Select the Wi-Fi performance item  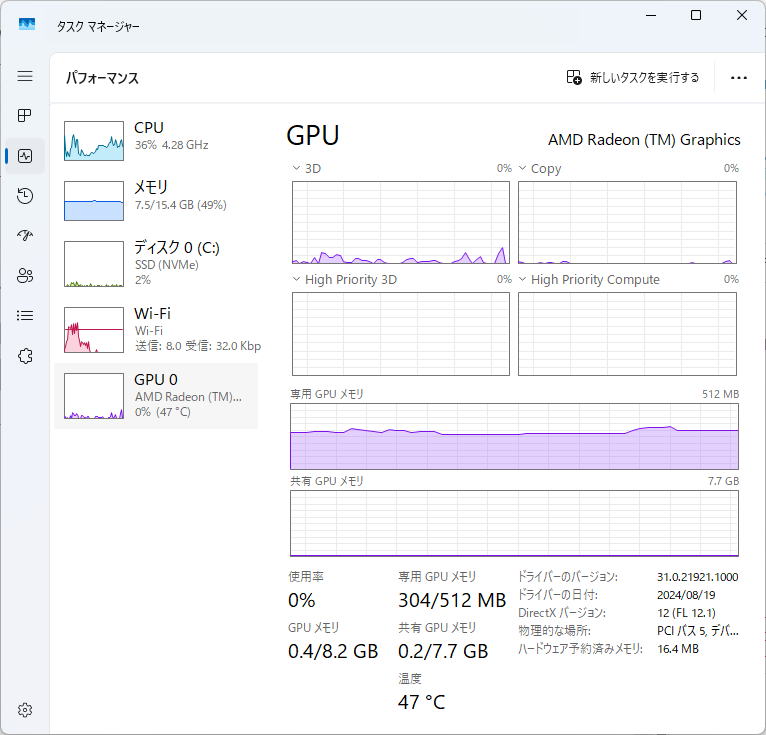[156, 330]
